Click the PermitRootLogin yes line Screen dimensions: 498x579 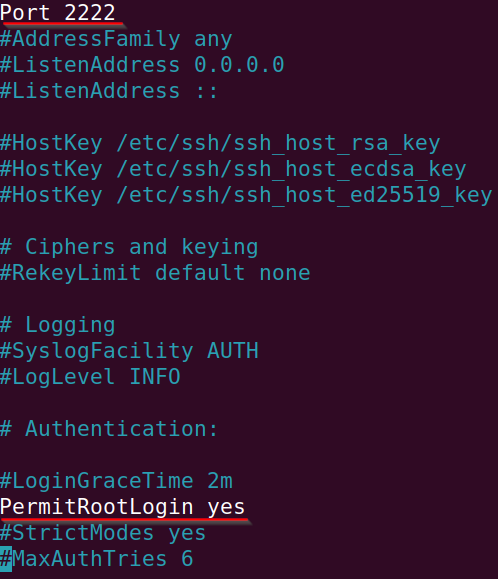(123, 507)
